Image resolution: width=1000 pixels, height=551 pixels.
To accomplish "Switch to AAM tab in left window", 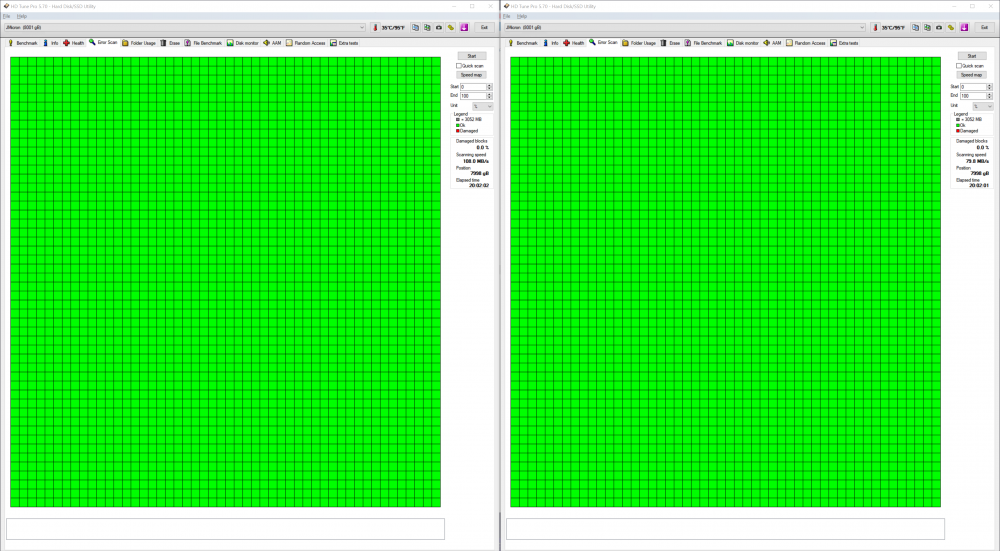I will pos(272,43).
